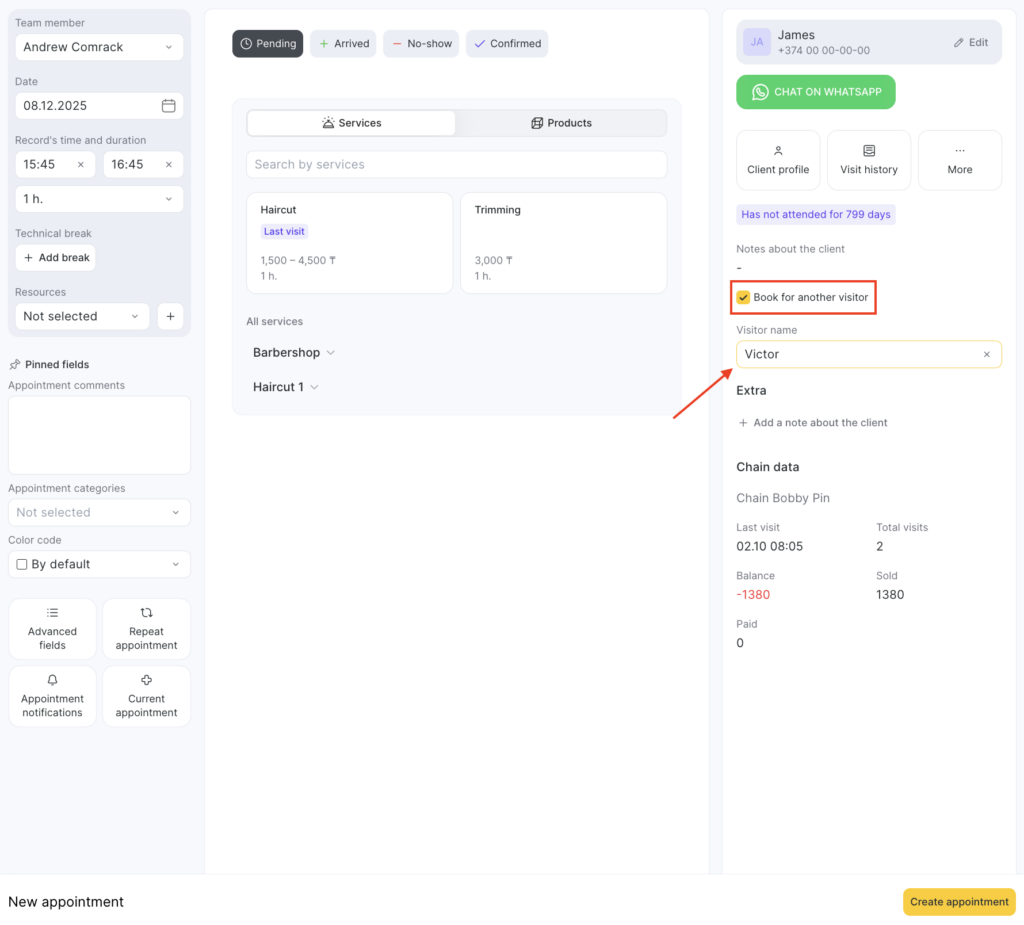Set appointment status to Confirmed
Screen dimensions: 1024x925
[507, 44]
